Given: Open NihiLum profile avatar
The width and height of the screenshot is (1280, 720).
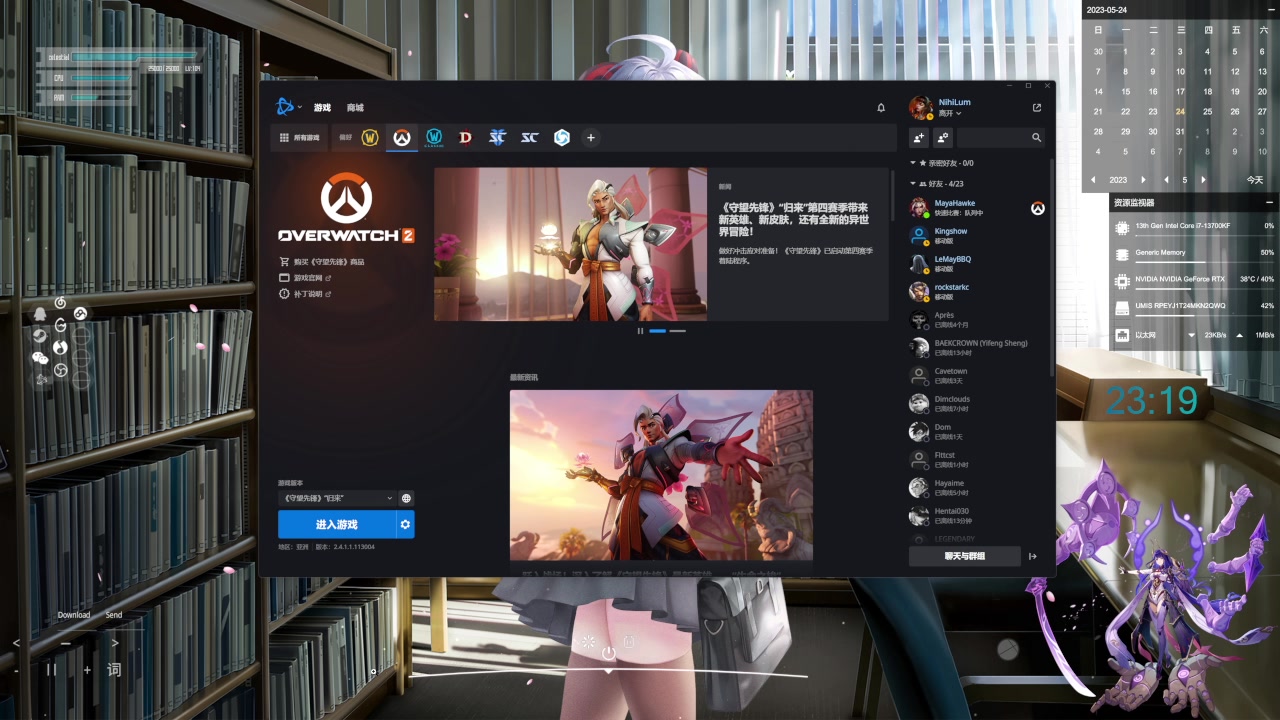Looking at the screenshot, I should 920,107.
